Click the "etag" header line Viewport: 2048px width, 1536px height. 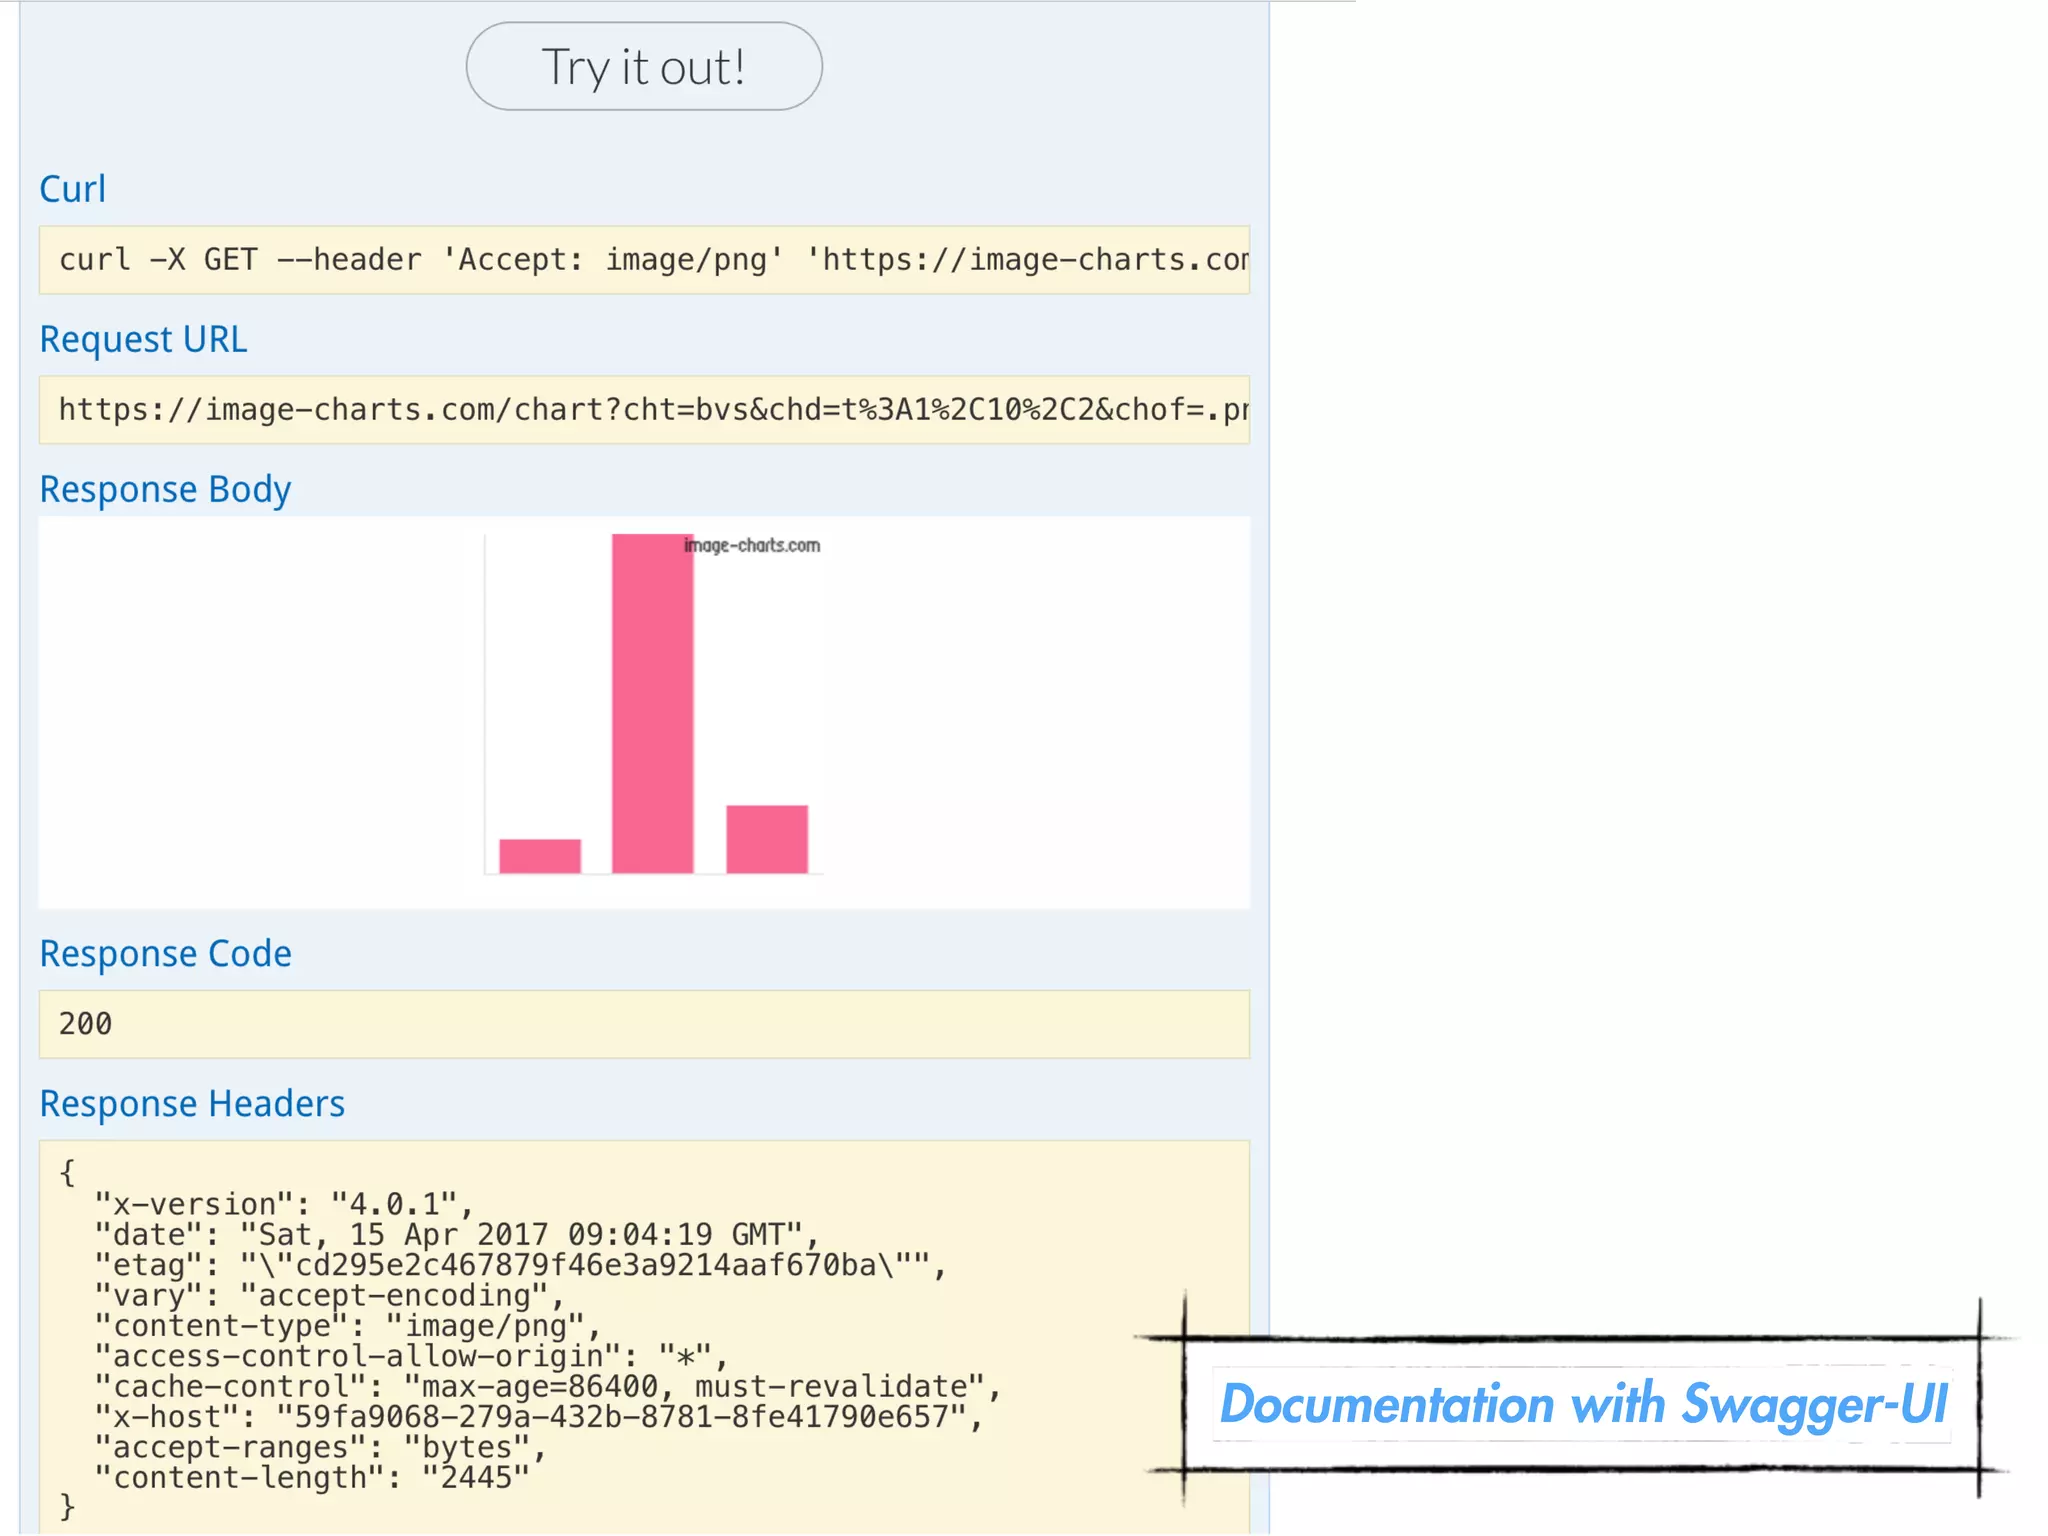point(520,1265)
